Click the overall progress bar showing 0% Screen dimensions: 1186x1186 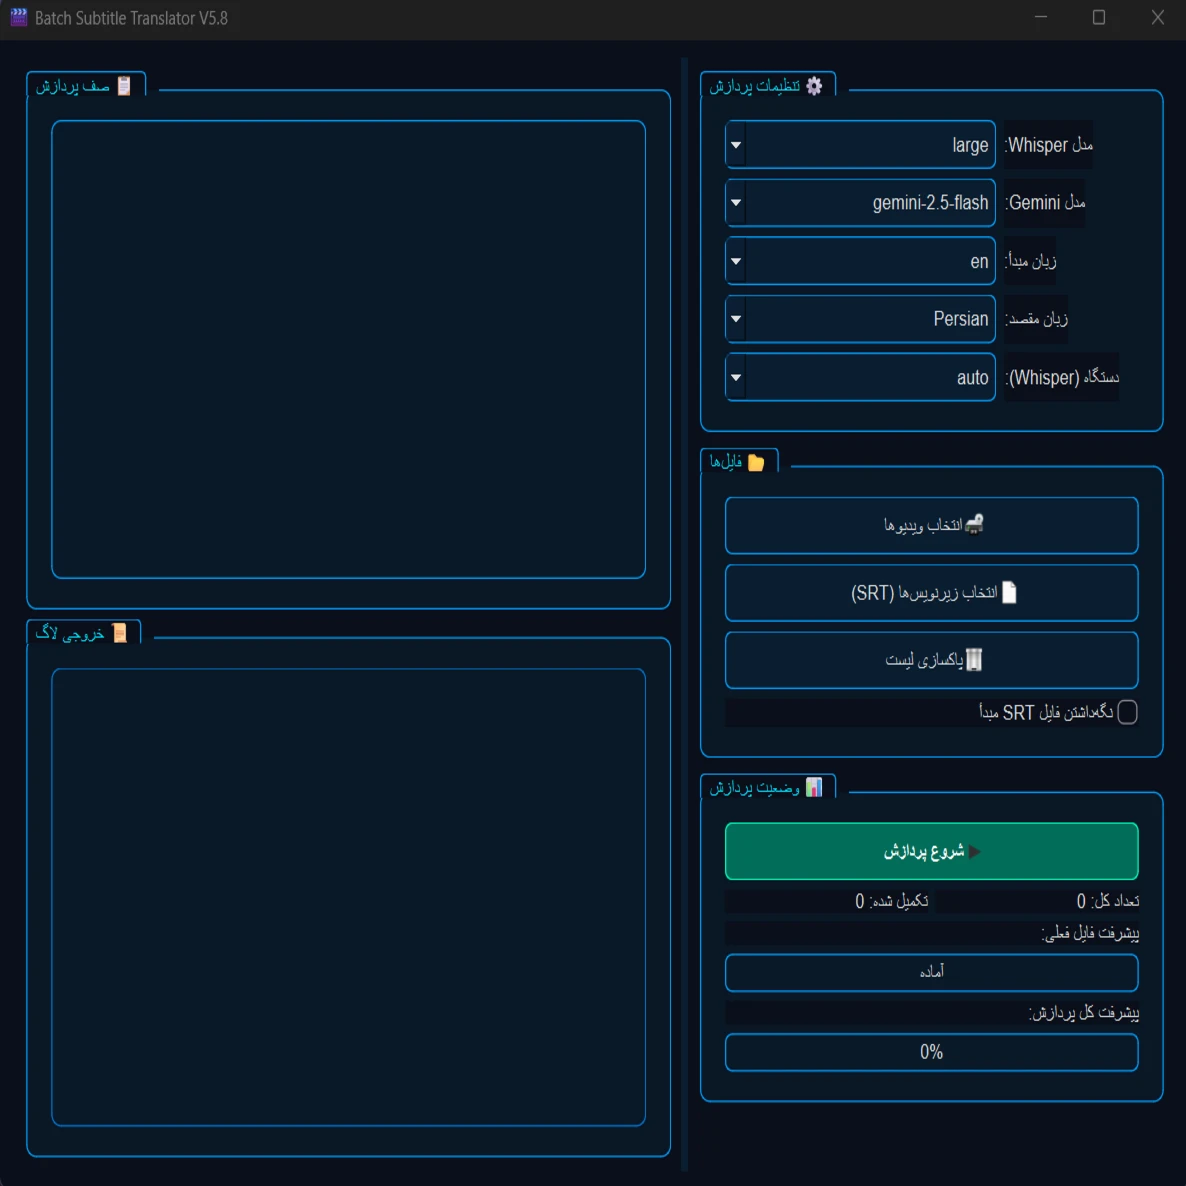pyautogui.click(x=930, y=1052)
